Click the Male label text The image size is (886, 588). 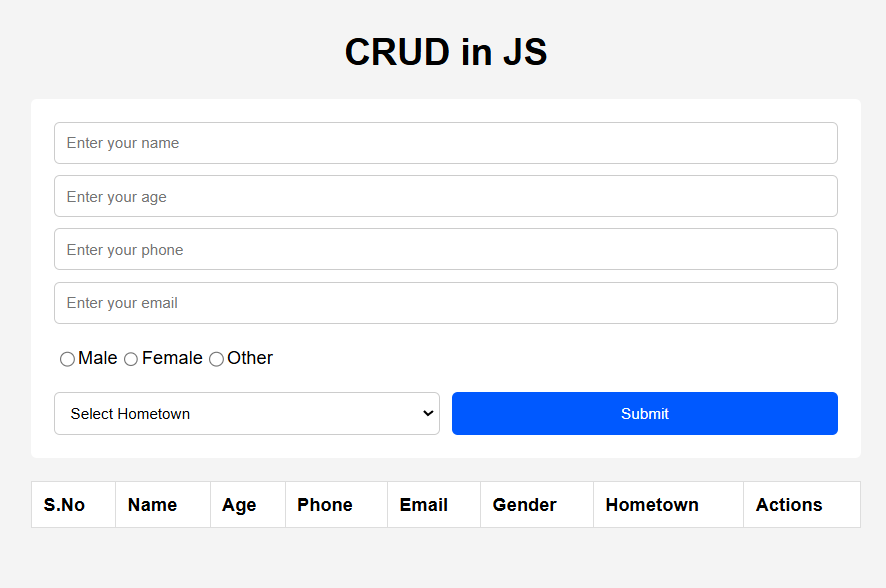tap(98, 358)
